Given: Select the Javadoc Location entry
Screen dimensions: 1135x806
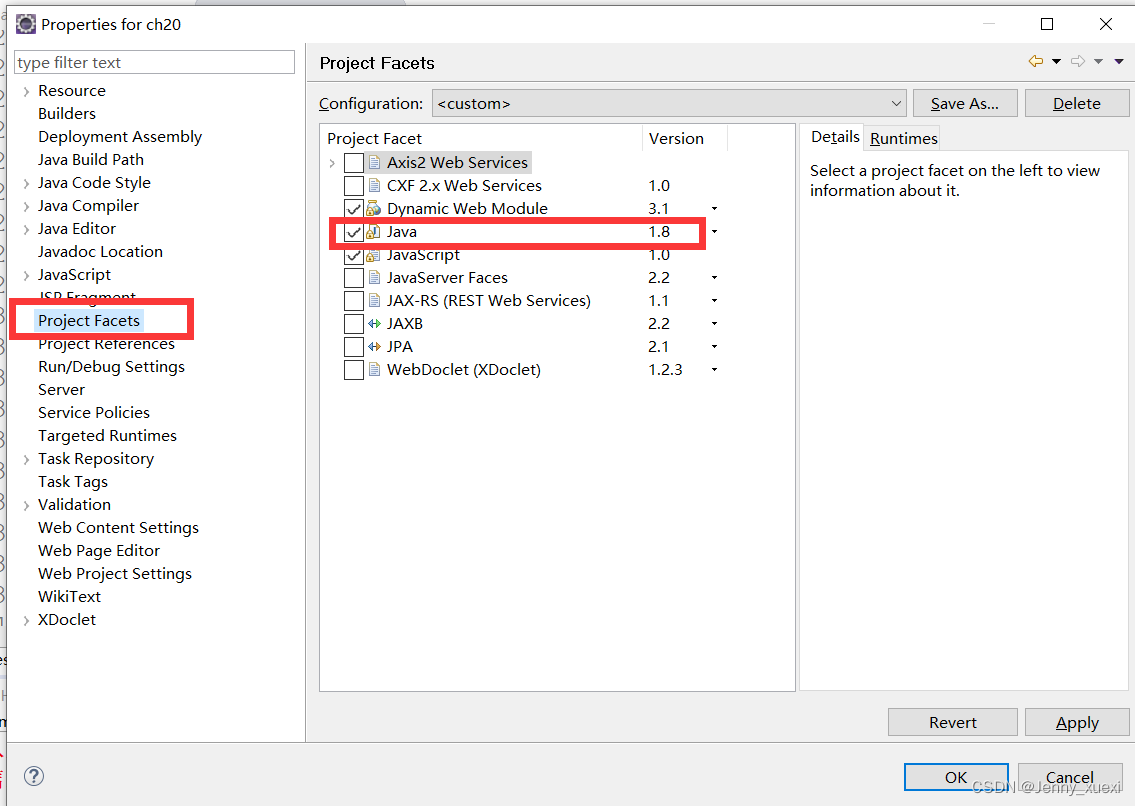Looking at the screenshot, I should (101, 251).
